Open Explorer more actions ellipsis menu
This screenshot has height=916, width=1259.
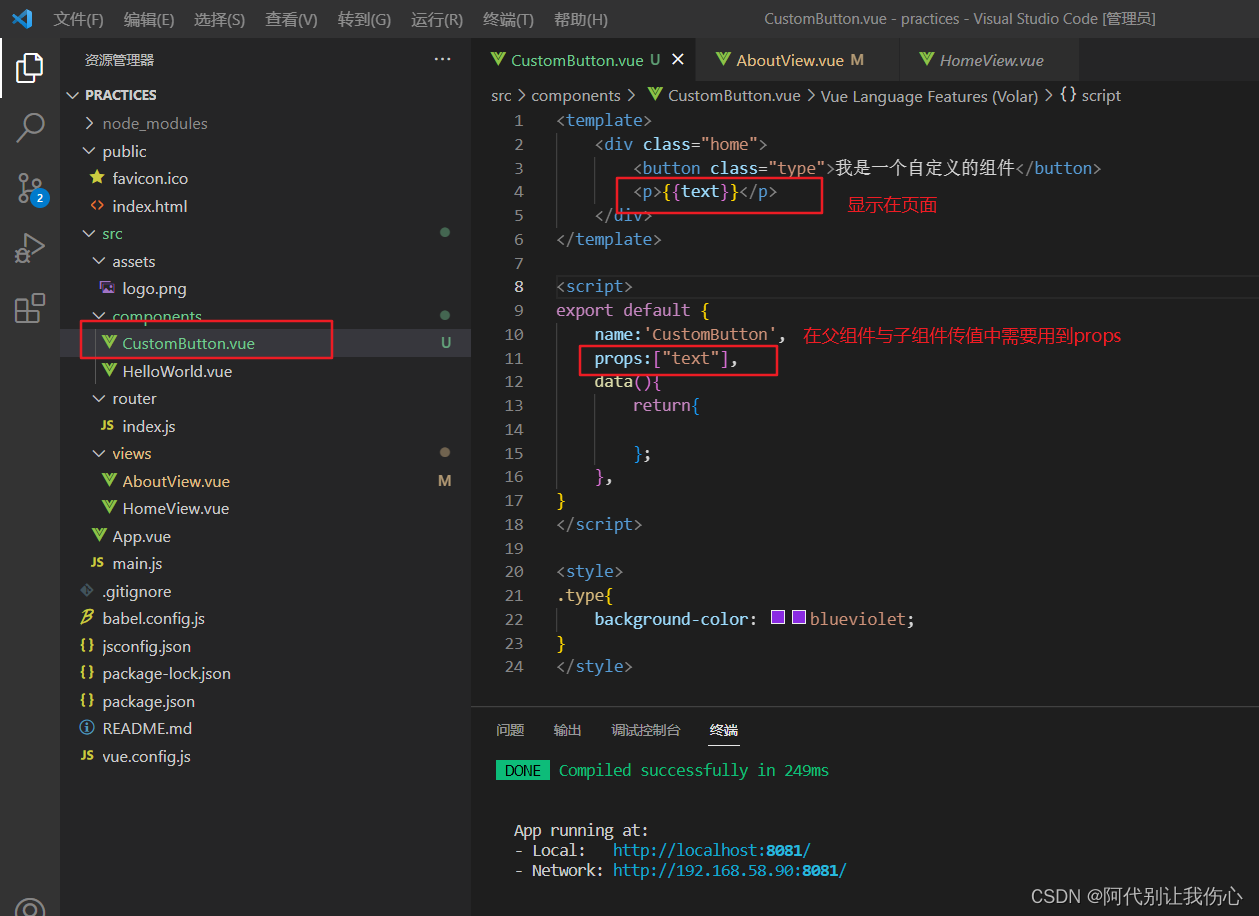pyautogui.click(x=442, y=60)
